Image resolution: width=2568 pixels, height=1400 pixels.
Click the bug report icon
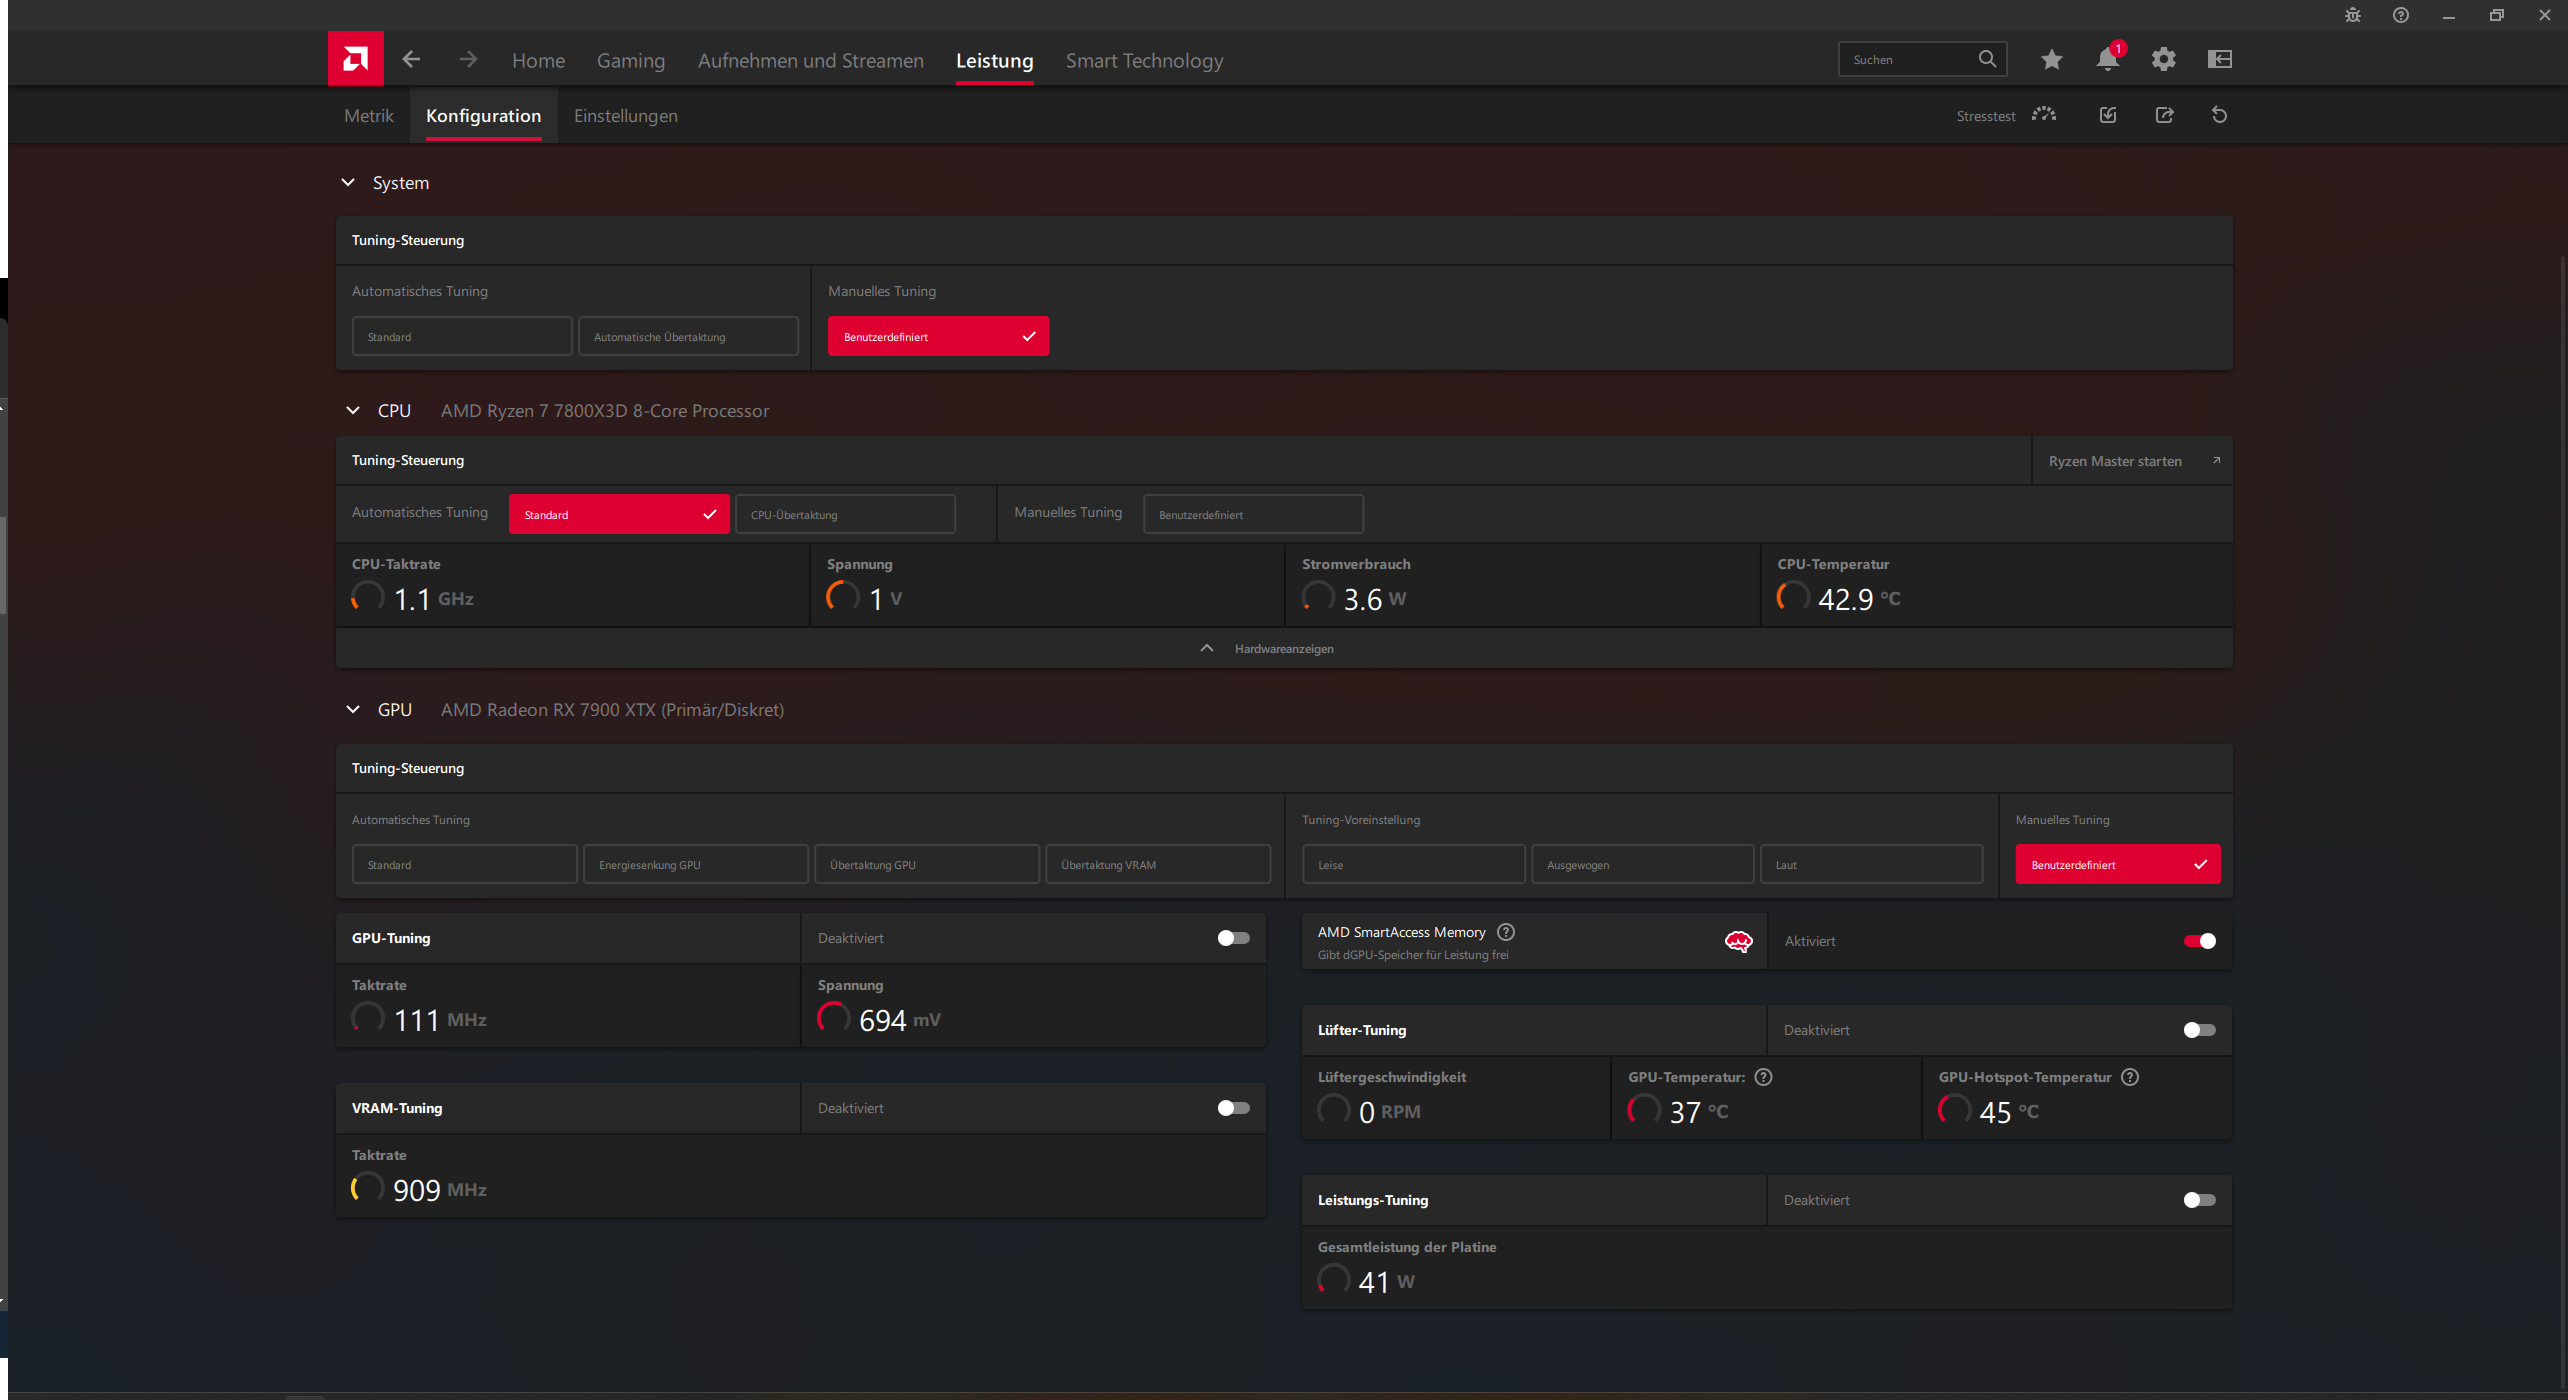coord(2352,15)
